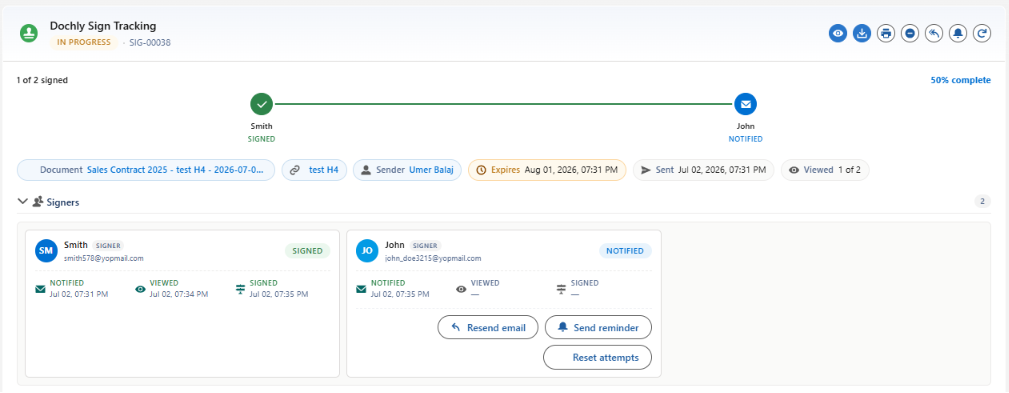Click the JO avatar on John's card
The width and height of the screenshot is (1009, 393).
pyautogui.click(x=367, y=251)
